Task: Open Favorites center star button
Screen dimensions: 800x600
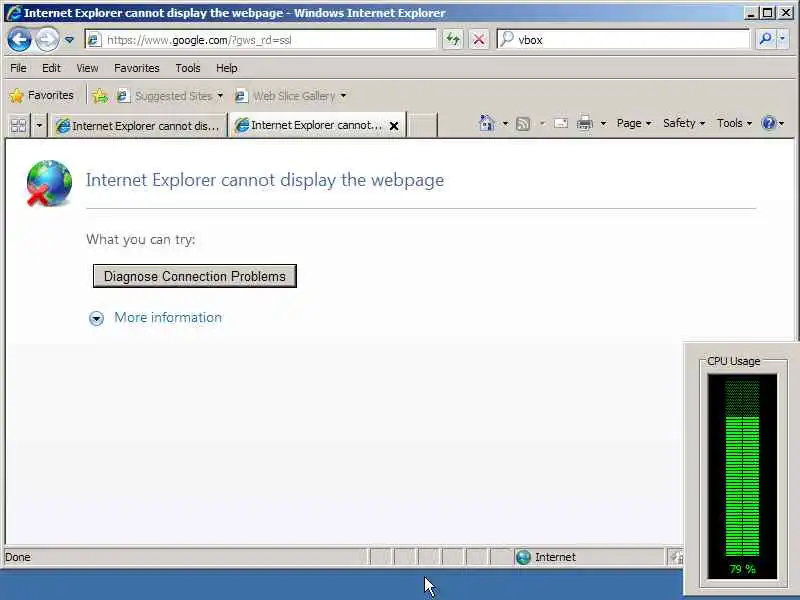Action: click(42, 95)
